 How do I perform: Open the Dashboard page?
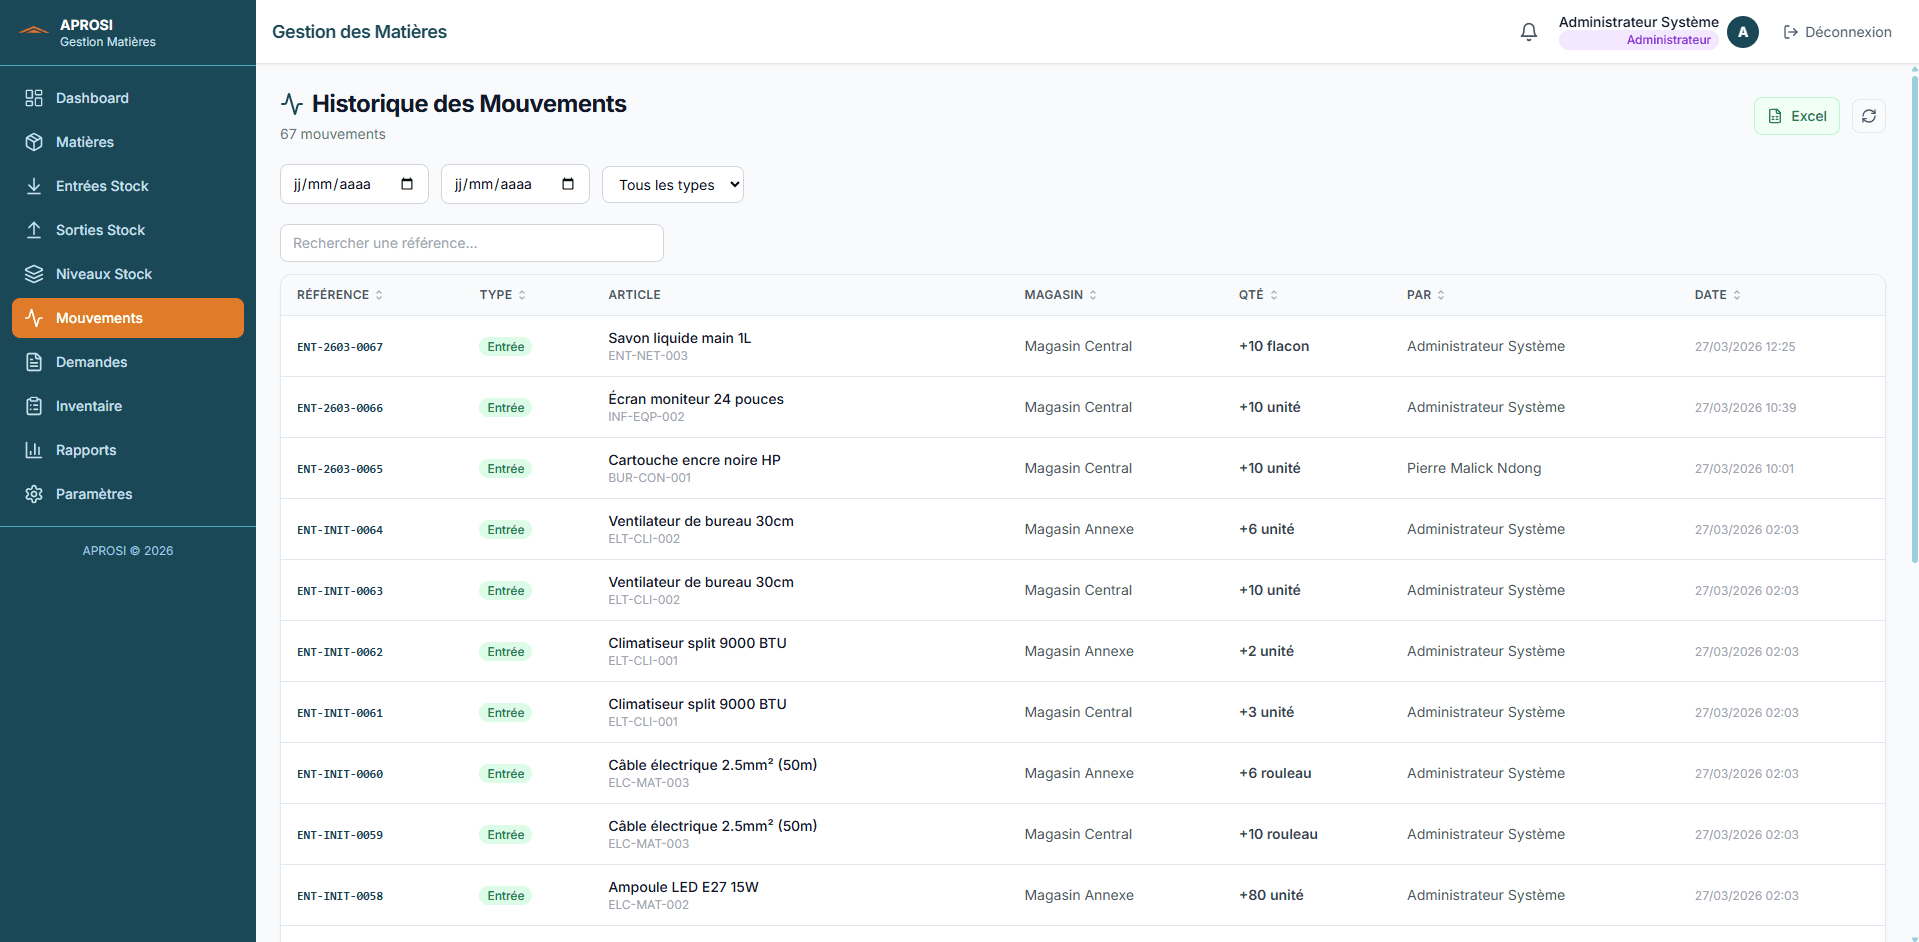tap(128, 98)
